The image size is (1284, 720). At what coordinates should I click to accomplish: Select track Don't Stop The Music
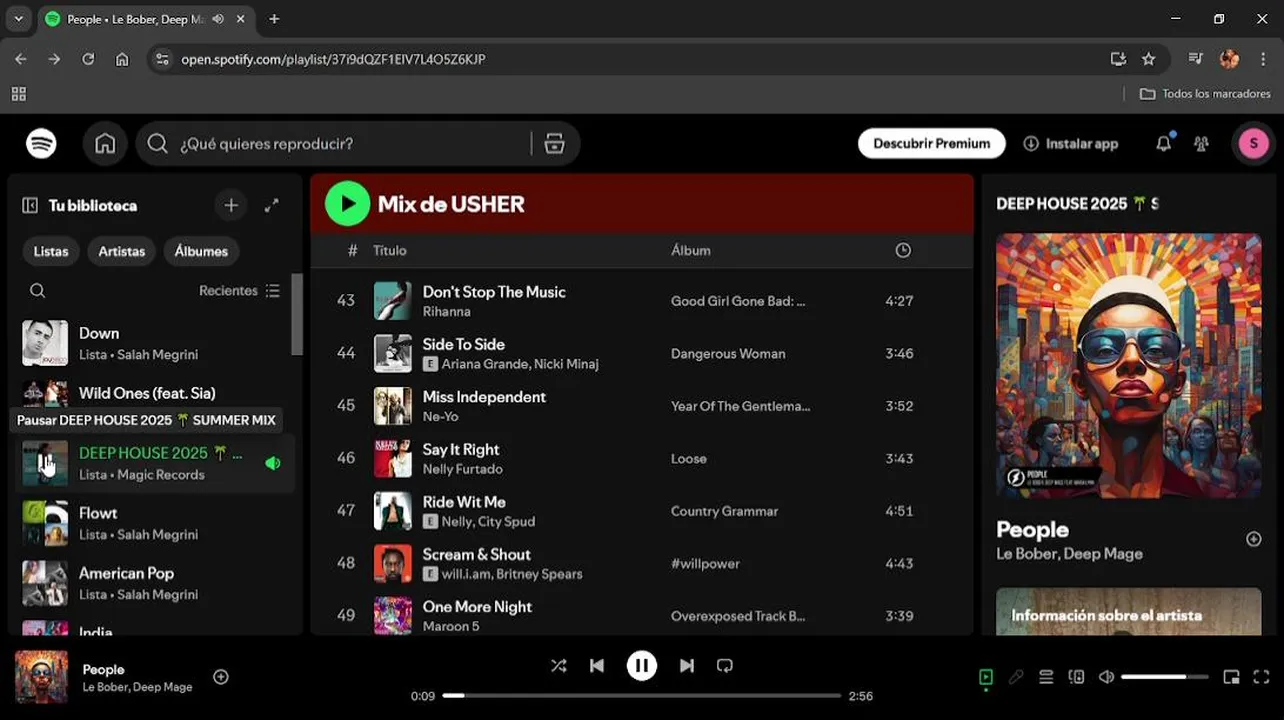494,292
